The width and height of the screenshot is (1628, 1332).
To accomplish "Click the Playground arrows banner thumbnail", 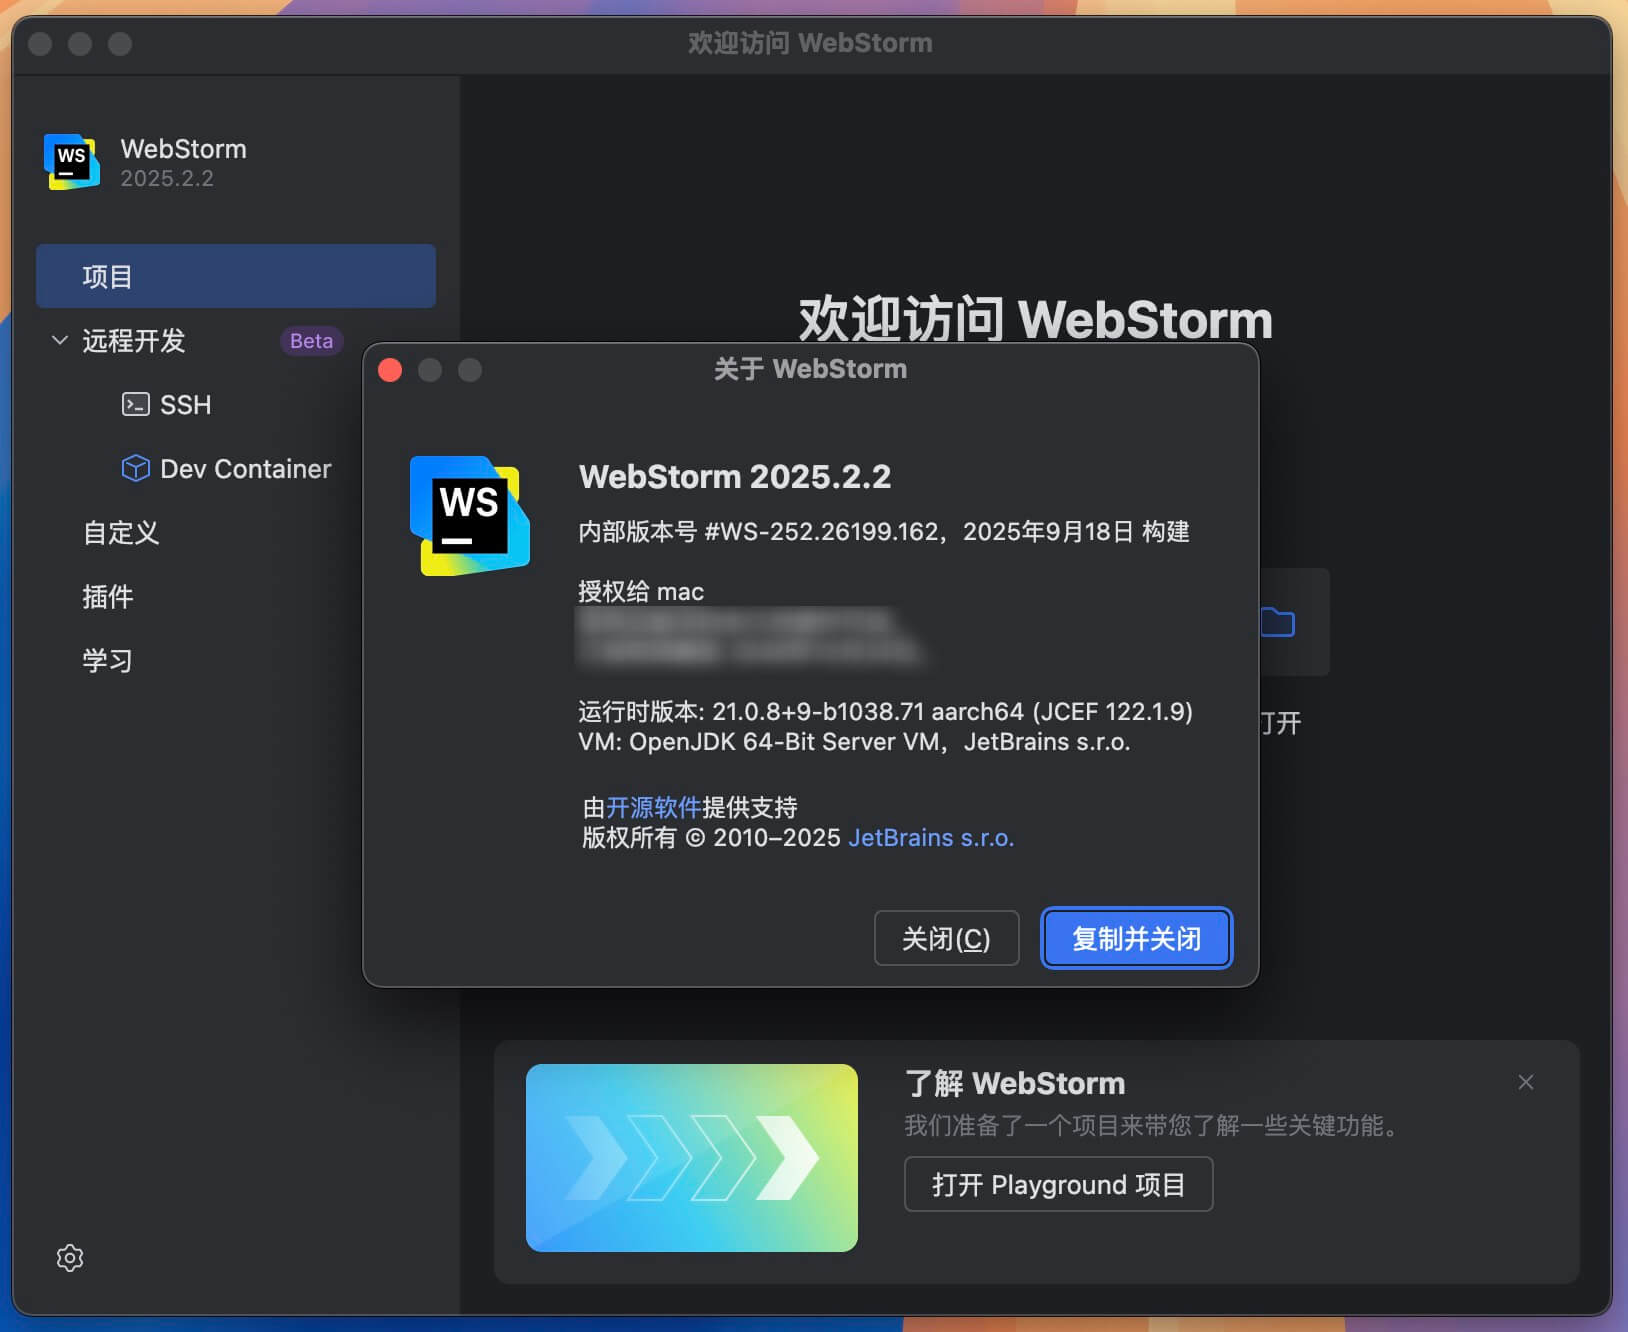I will (692, 1157).
